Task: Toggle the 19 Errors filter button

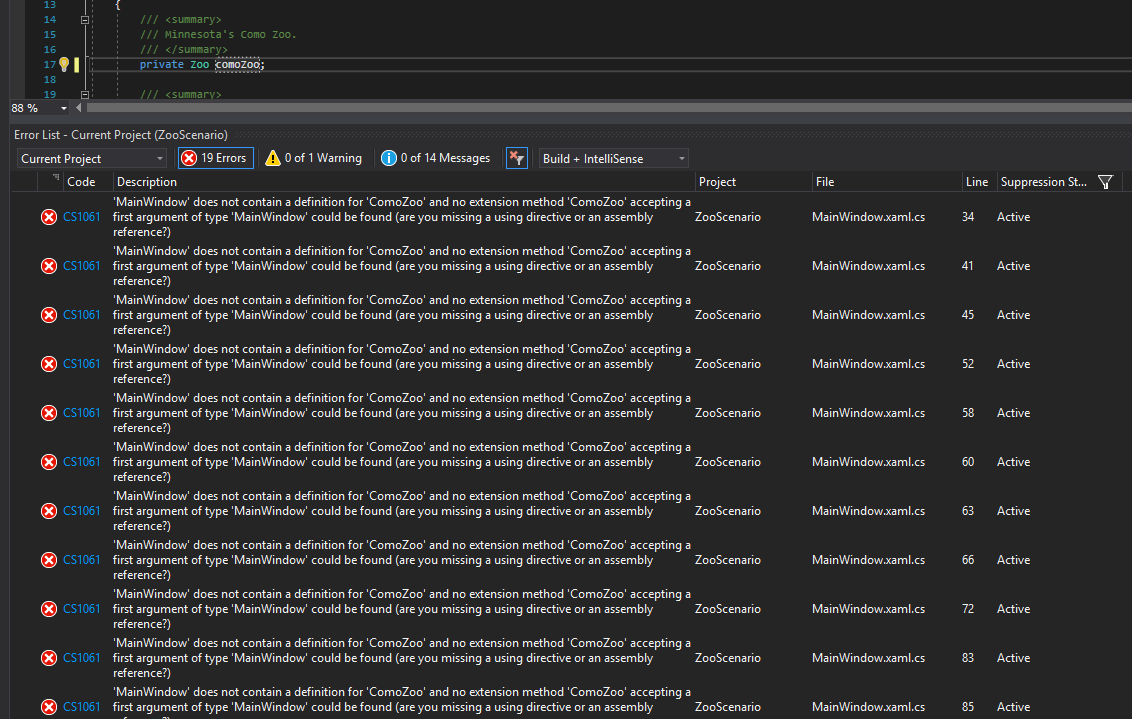Action: click(214, 158)
